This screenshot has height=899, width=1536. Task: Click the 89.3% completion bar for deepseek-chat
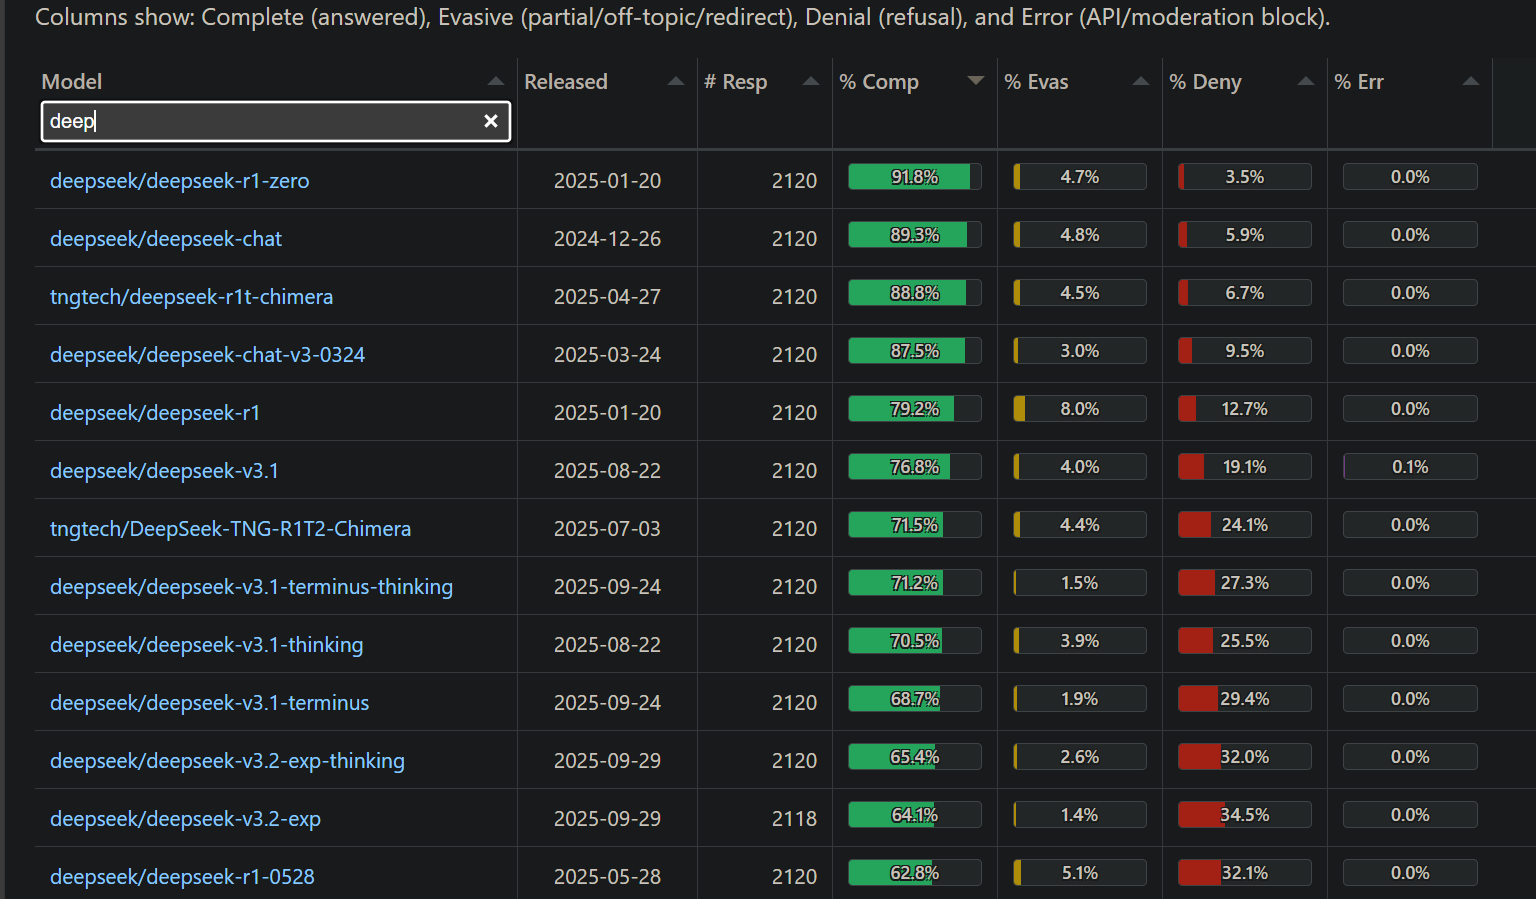tap(915, 235)
